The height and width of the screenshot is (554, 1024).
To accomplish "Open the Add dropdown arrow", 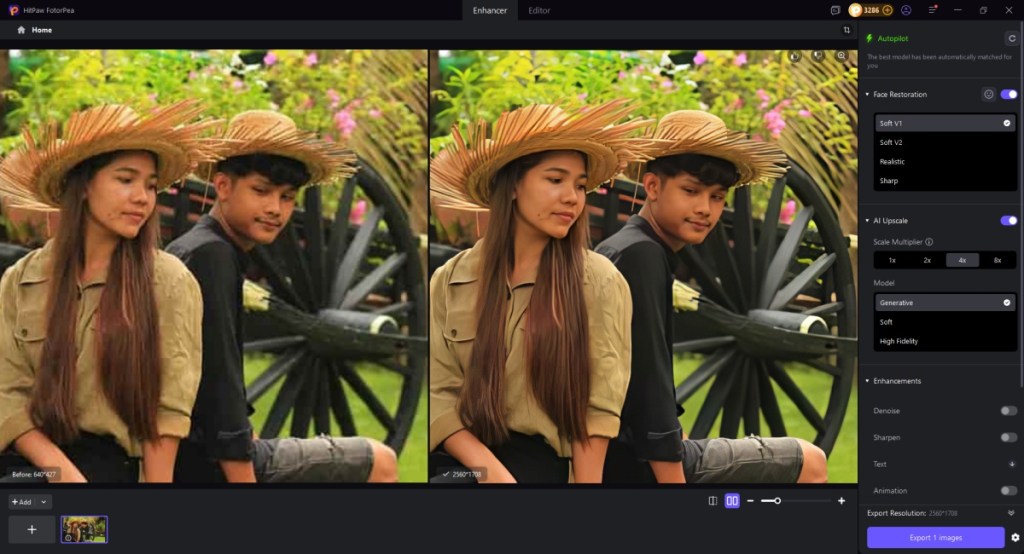I will (x=44, y=502).
